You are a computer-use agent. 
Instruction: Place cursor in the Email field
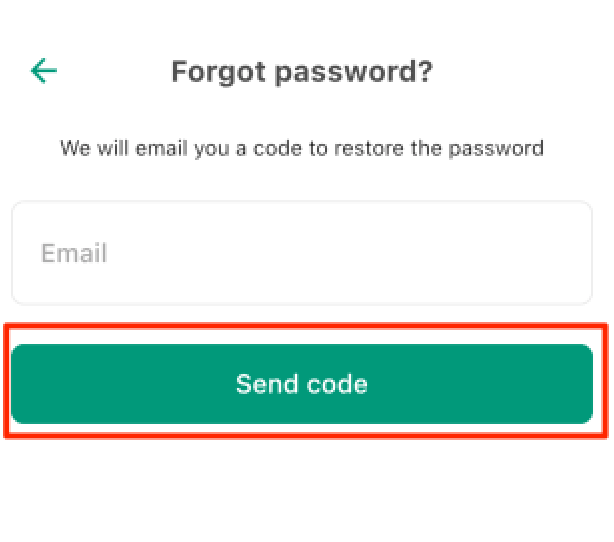302,253
